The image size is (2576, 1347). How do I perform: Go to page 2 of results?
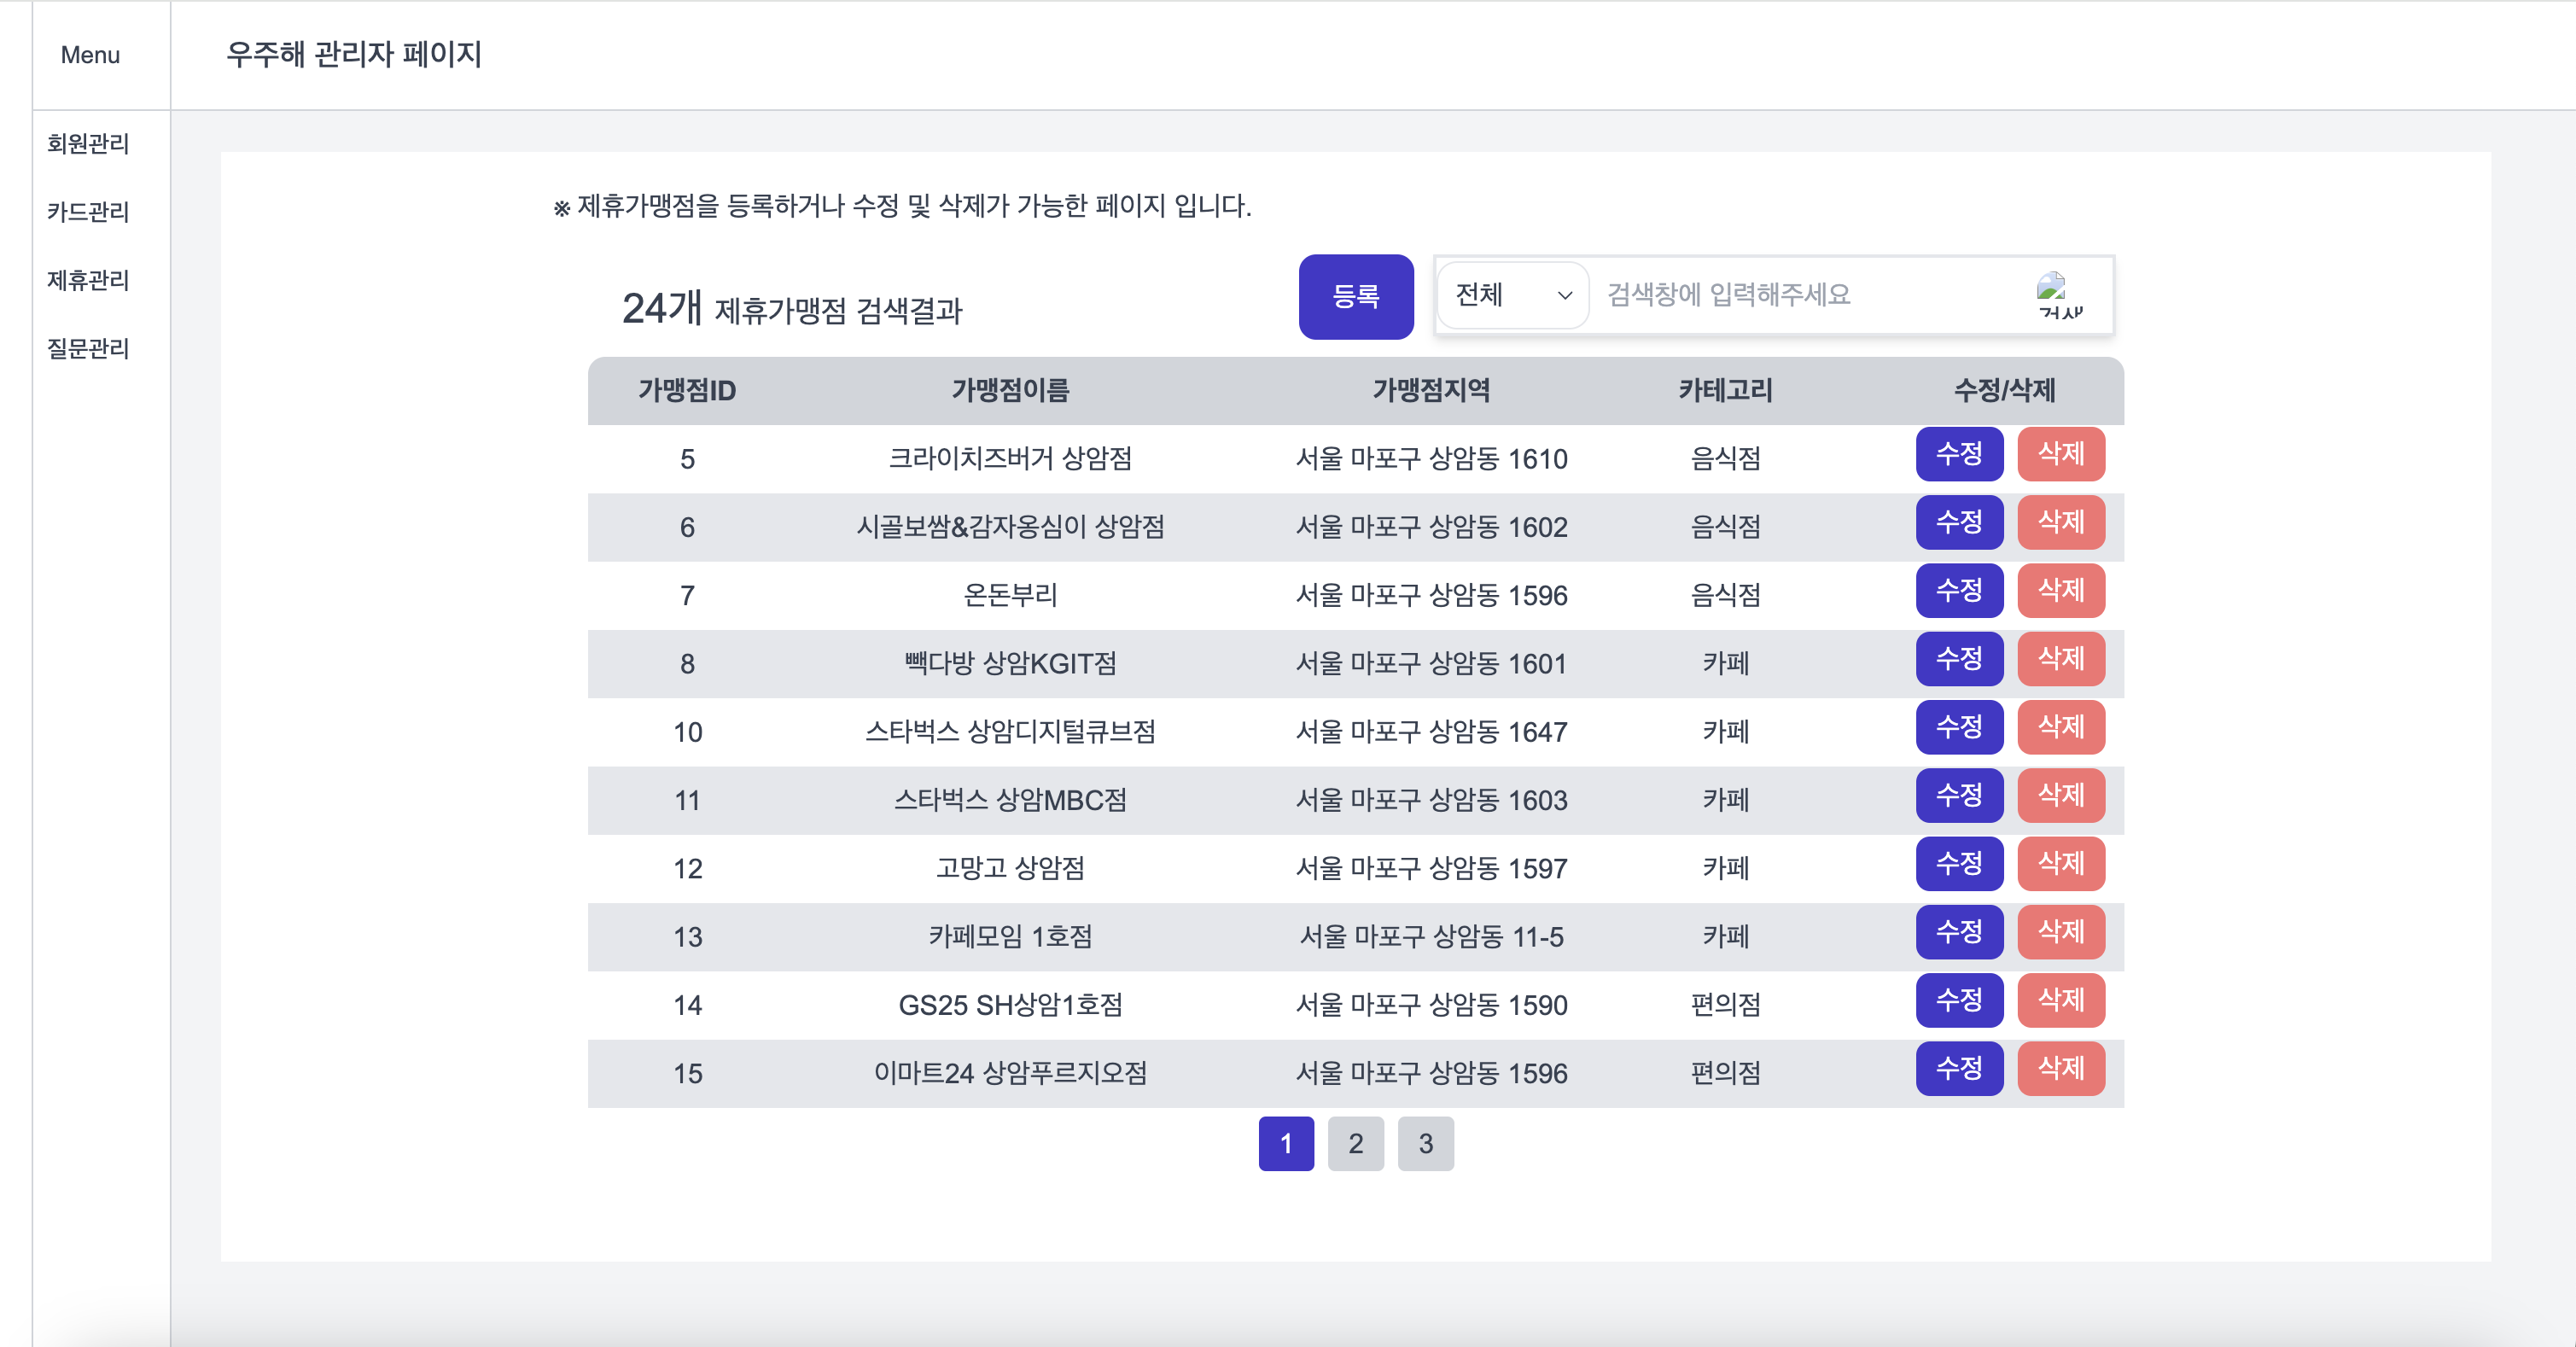click(x=1355, y=1143)
